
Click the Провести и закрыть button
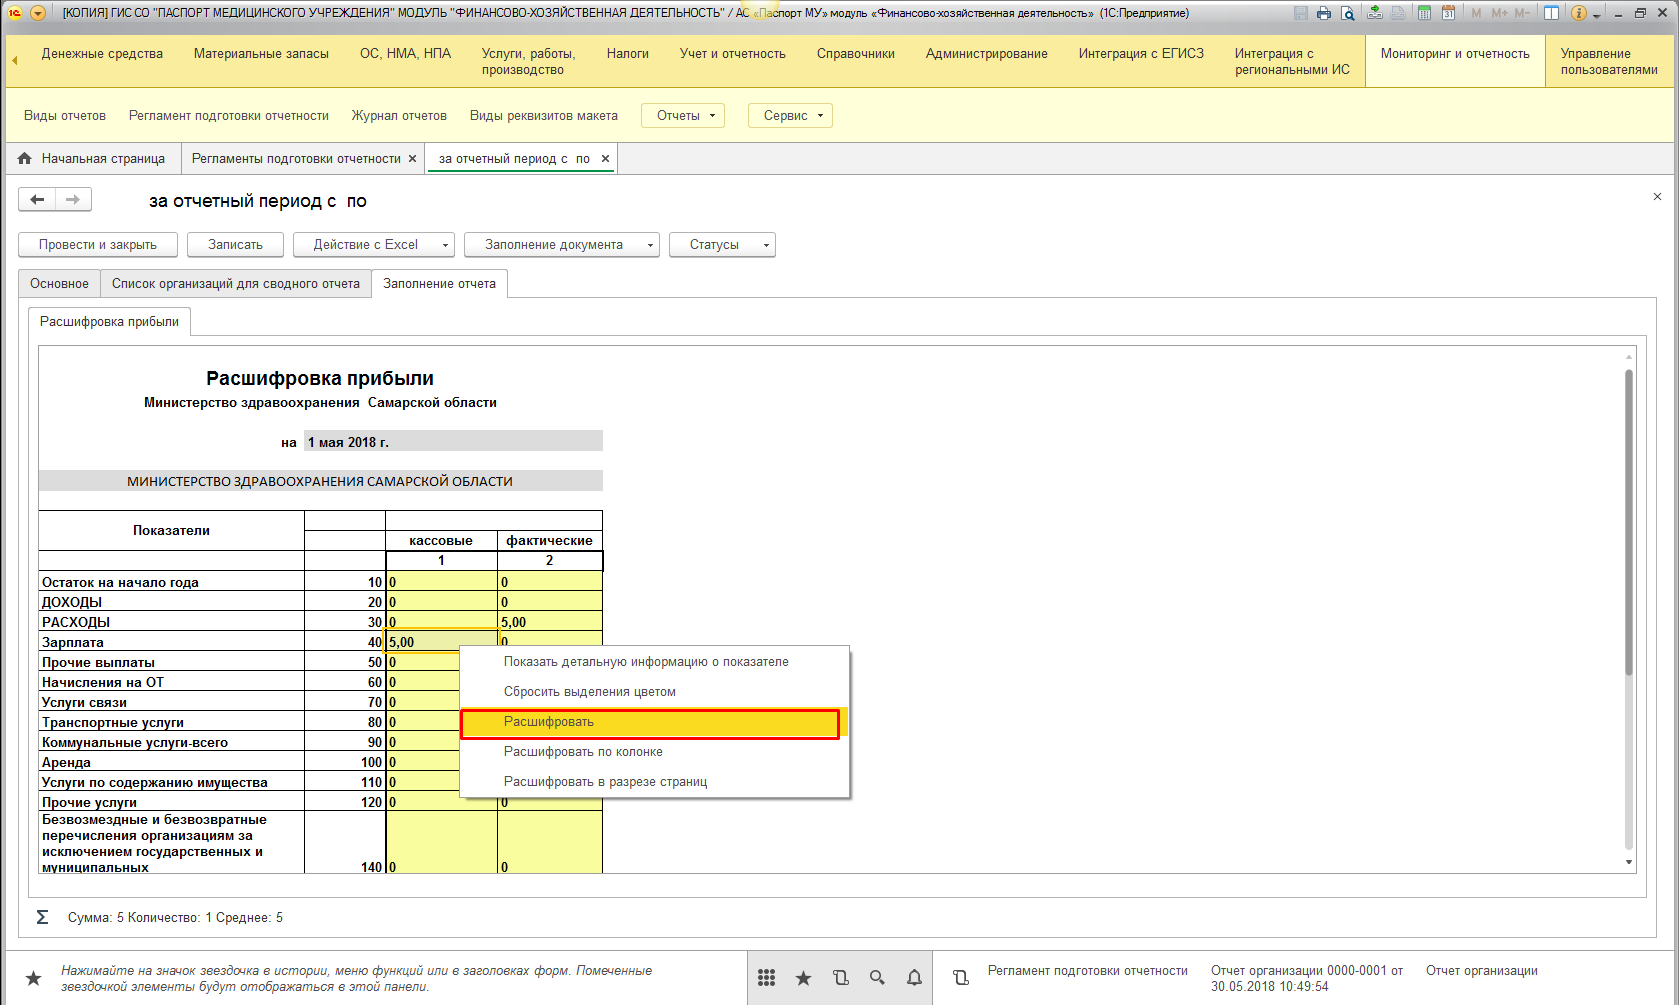(98, 245)
